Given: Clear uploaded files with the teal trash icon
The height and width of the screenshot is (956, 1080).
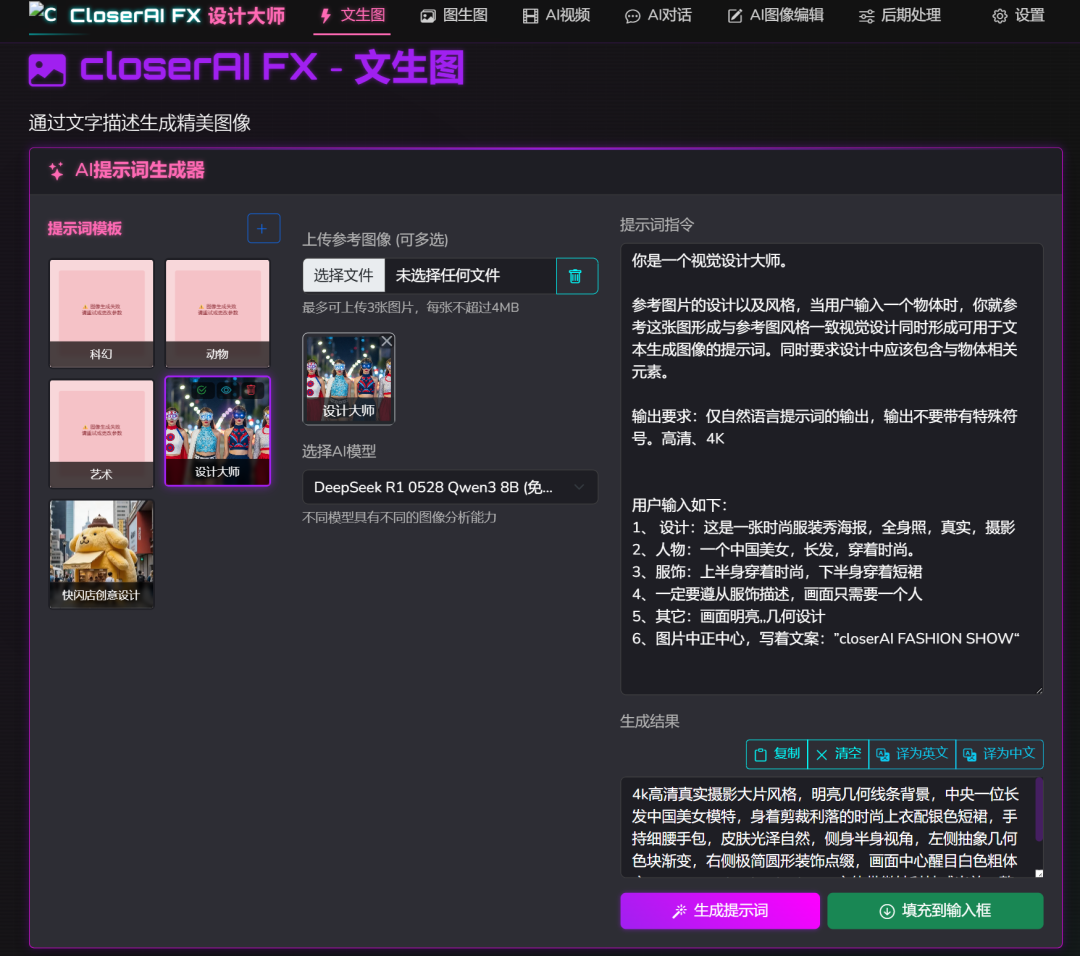Looking at the screenshot, I should [x=576, y=276].
